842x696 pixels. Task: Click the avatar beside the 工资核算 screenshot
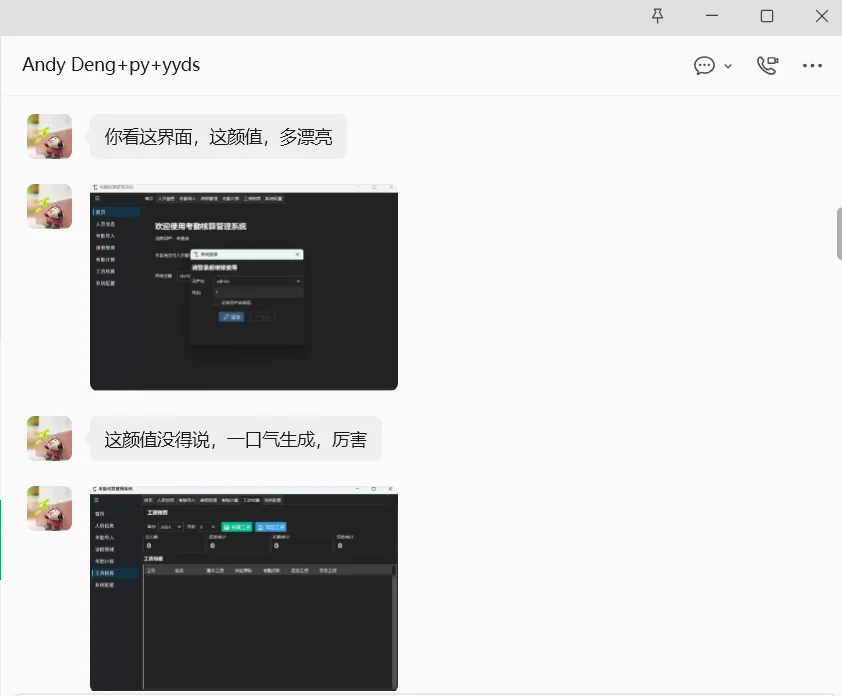[x=49, y=509]
